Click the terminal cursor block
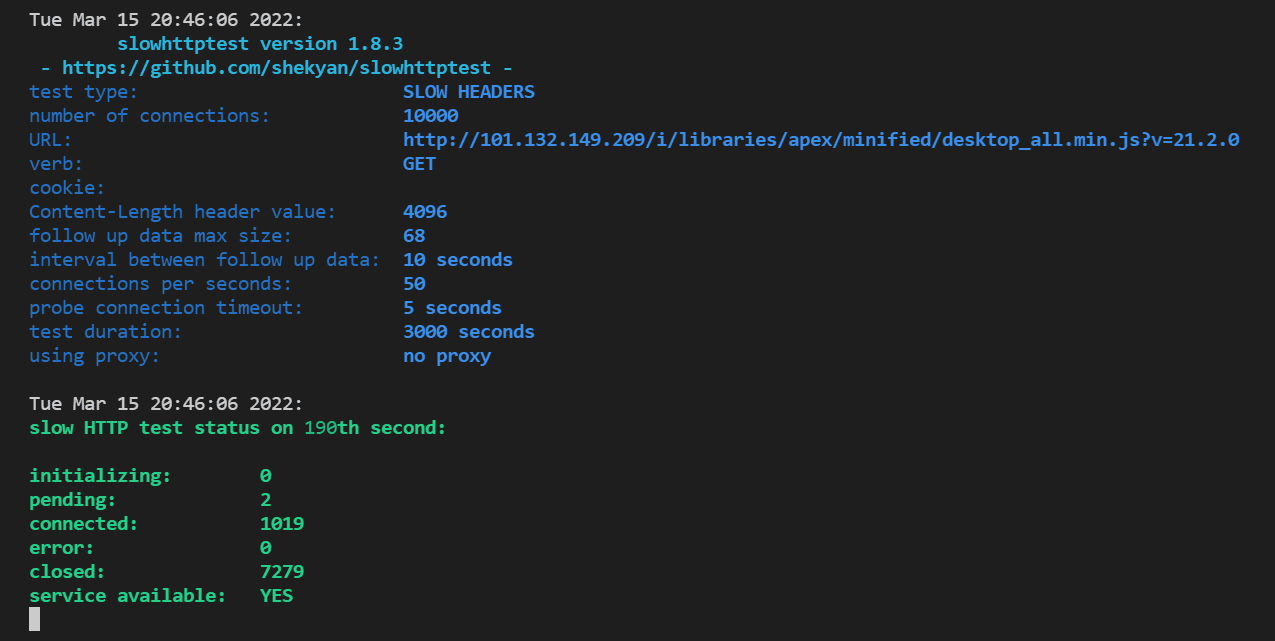 pyautogui.click(x=35, y=619)
